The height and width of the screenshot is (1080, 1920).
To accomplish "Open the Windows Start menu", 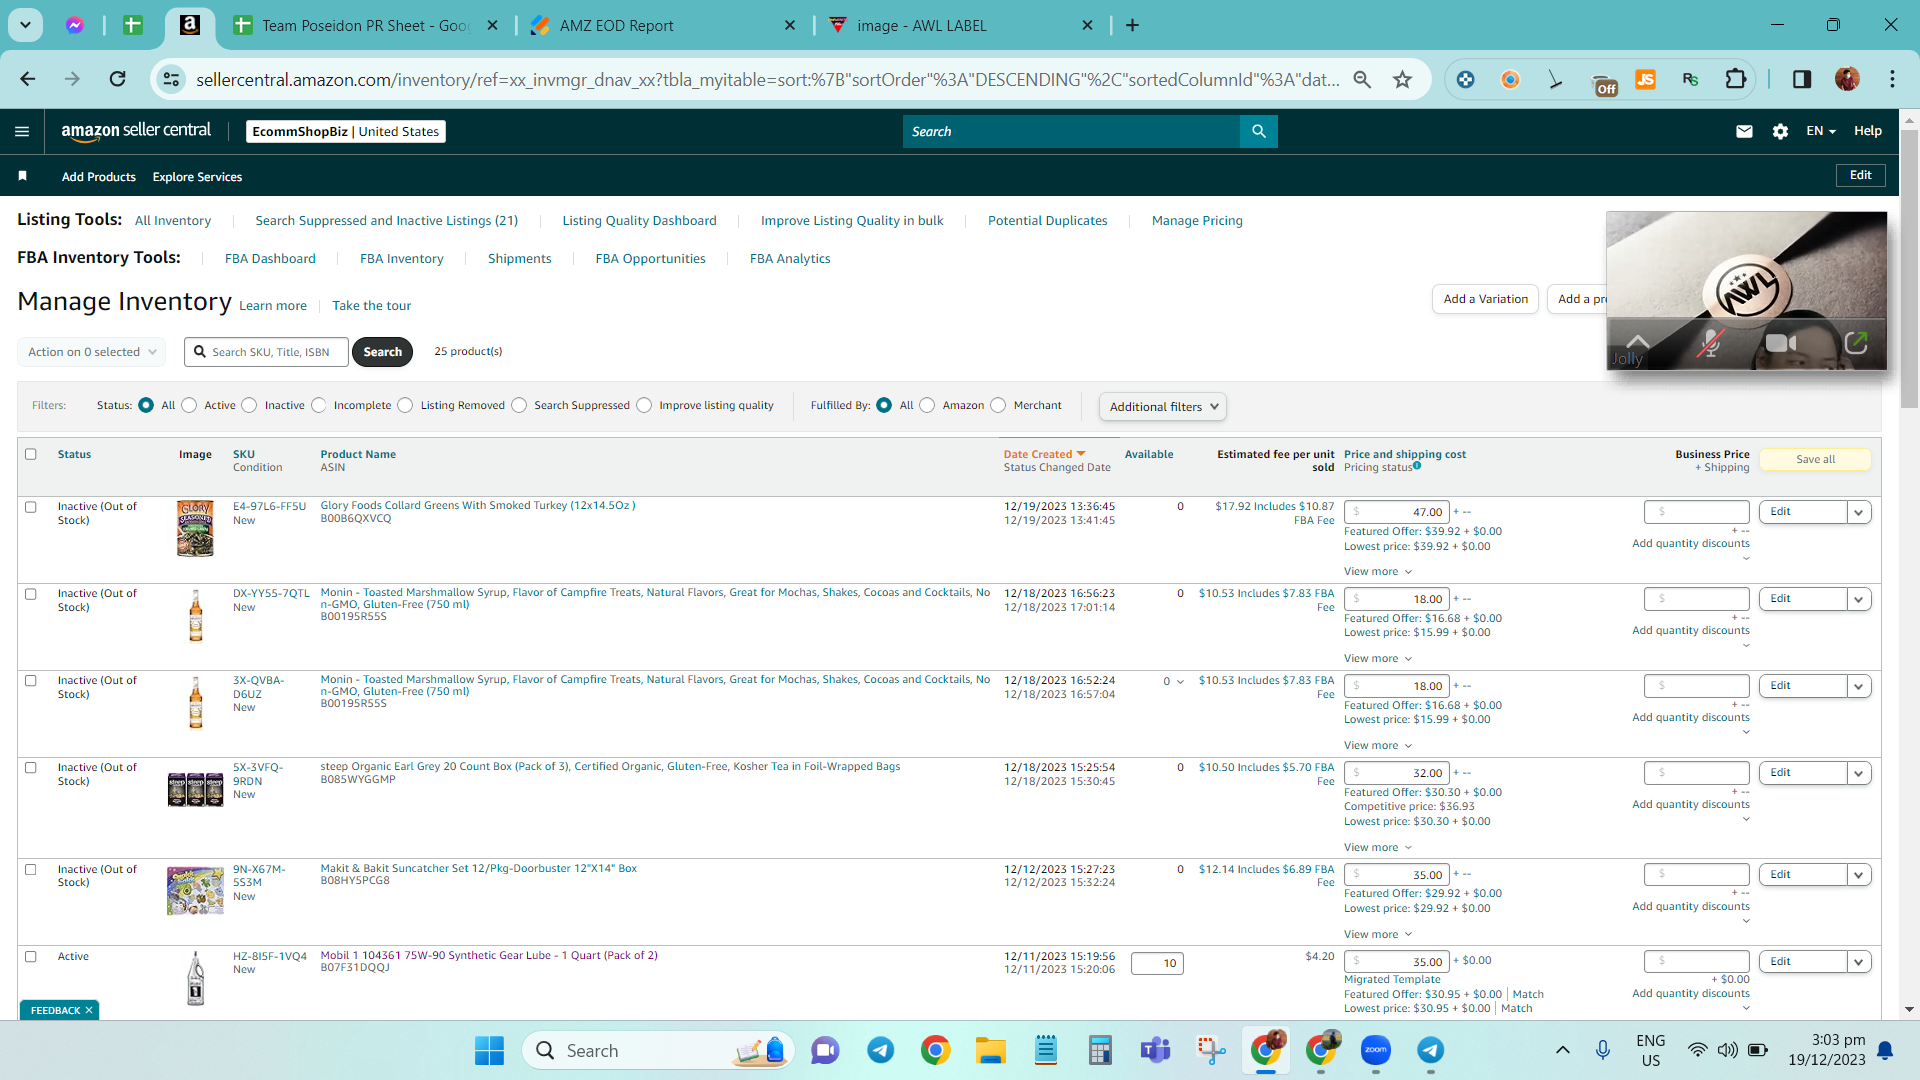I will (489, 1050).
